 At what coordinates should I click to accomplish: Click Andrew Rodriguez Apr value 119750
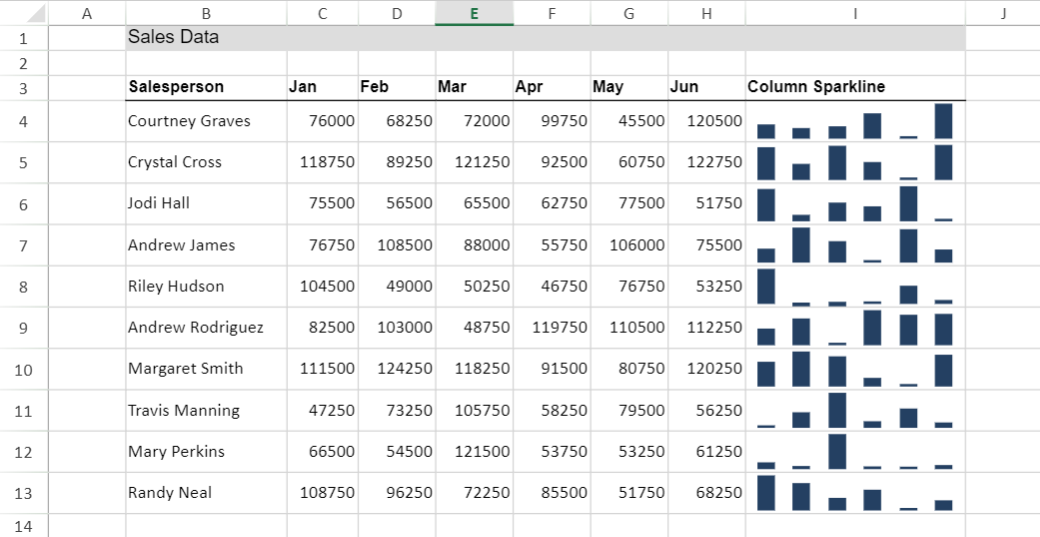[552, 328]
